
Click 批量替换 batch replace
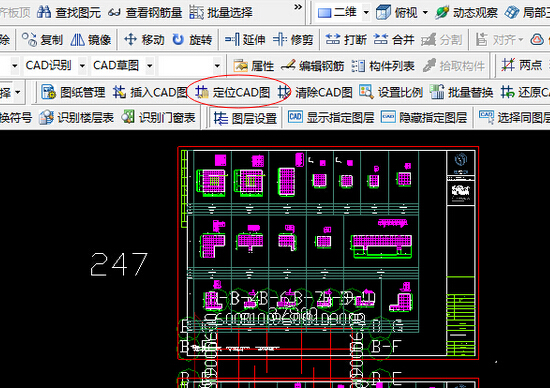pyautogui.click(x=461, y=92)
